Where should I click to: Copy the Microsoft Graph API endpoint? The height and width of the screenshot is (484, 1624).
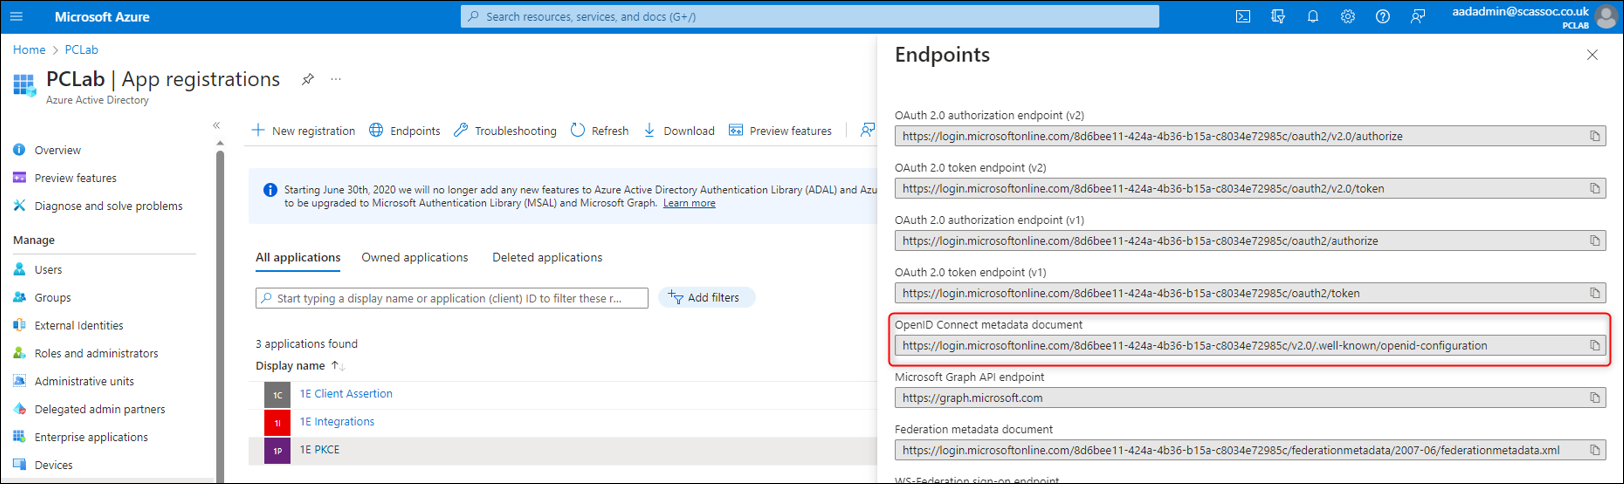pos(1595,398)
